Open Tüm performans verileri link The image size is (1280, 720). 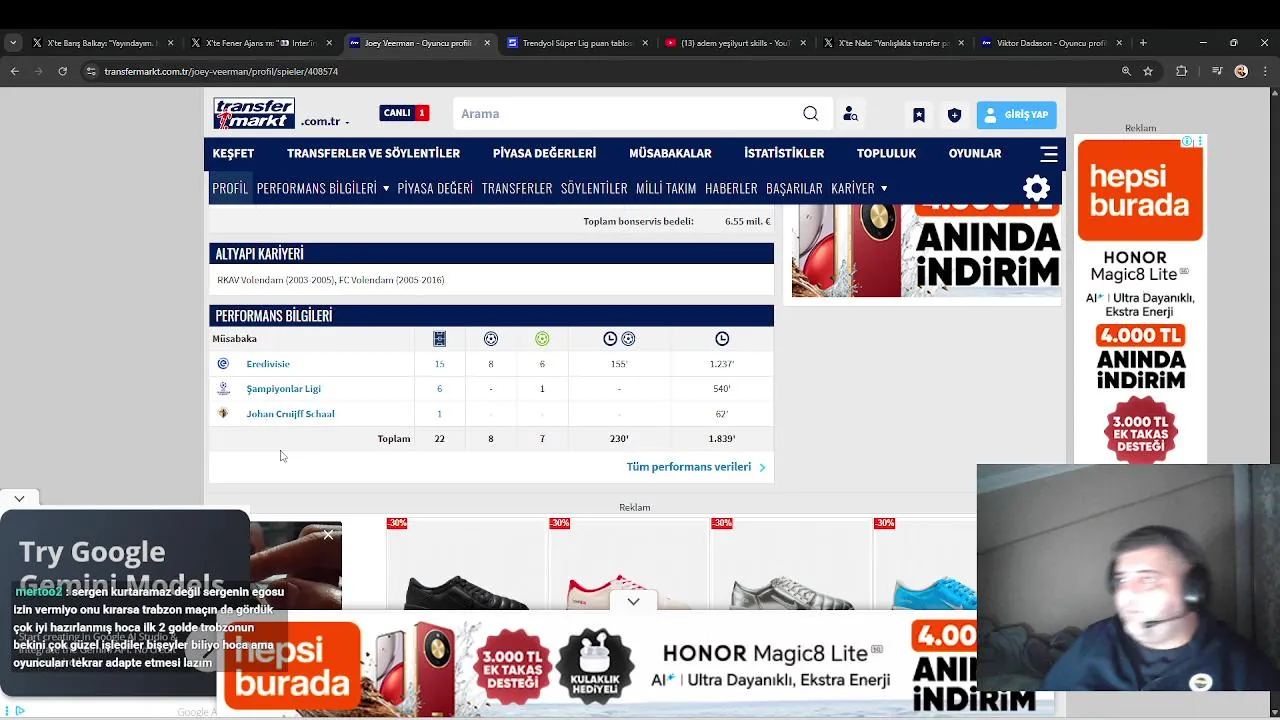coord(695,467)
